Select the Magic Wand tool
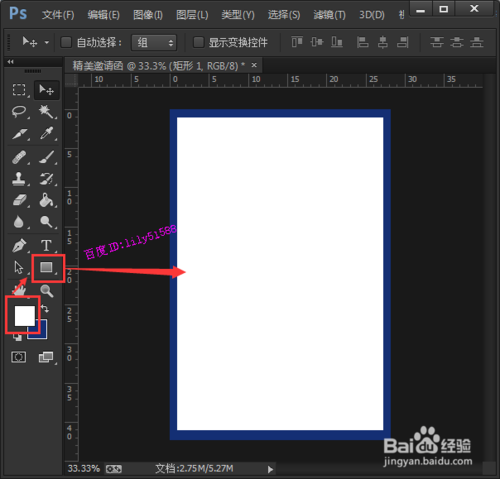 [46, 111]
